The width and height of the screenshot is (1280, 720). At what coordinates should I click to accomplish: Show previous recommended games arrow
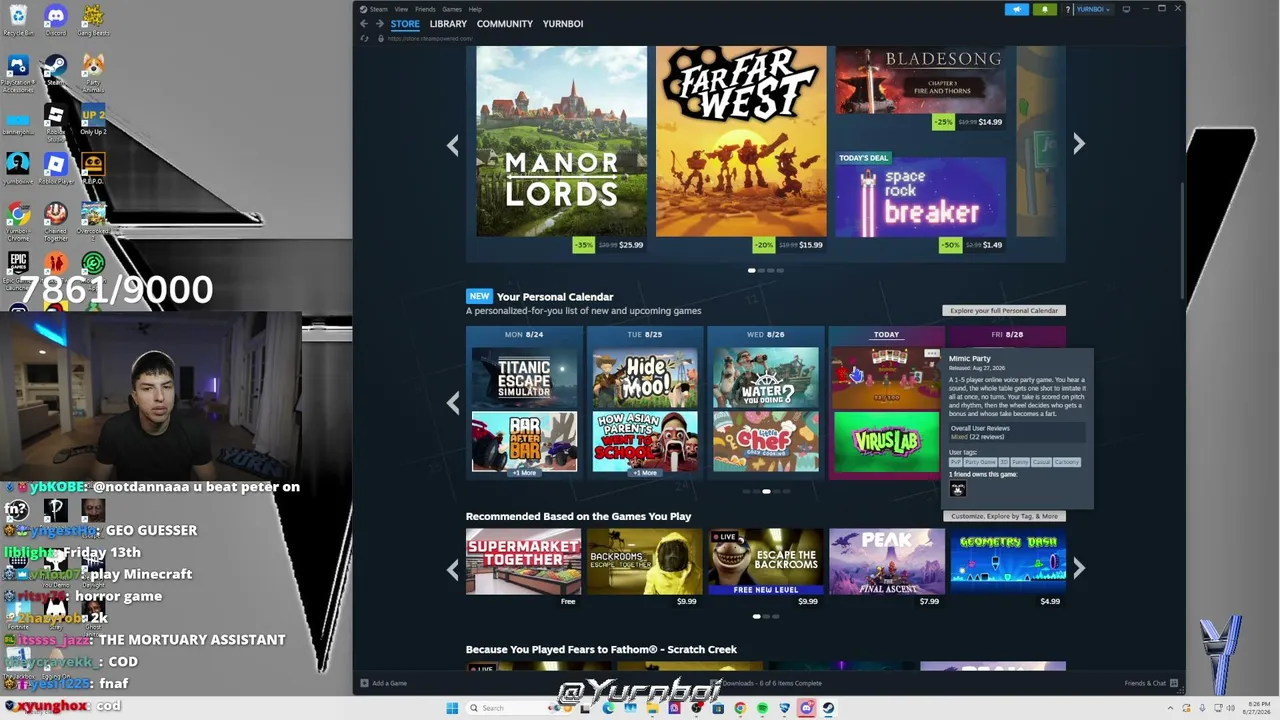(x=453, y=569)
